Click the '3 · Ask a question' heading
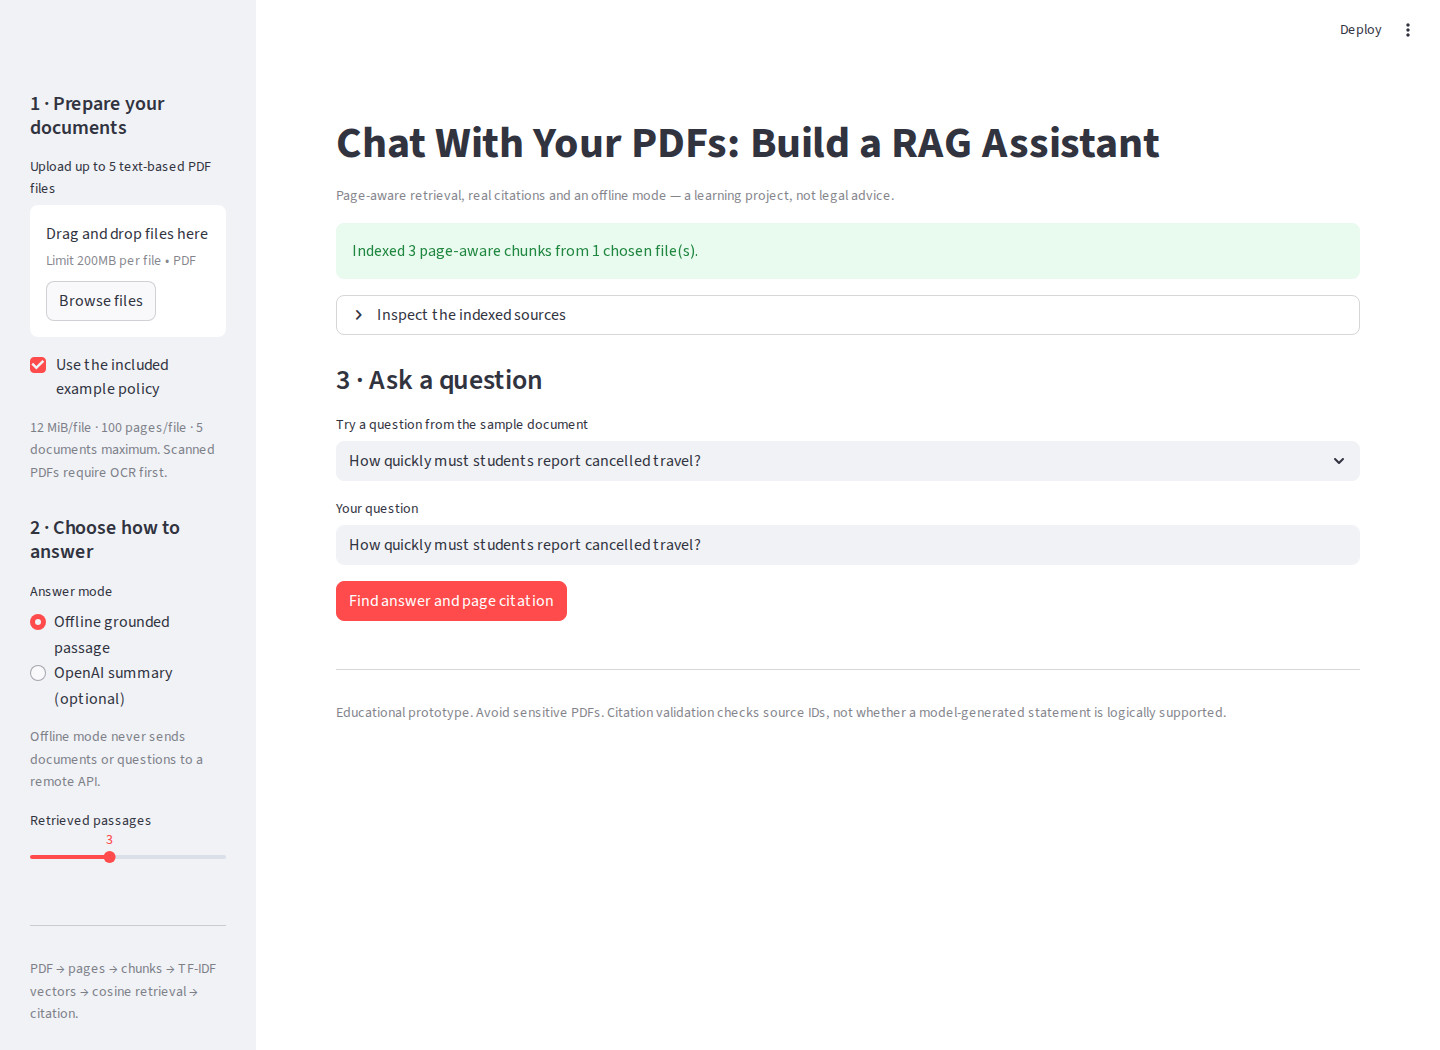Screen dimensions: 1440x1050 [x=439, y=380]
